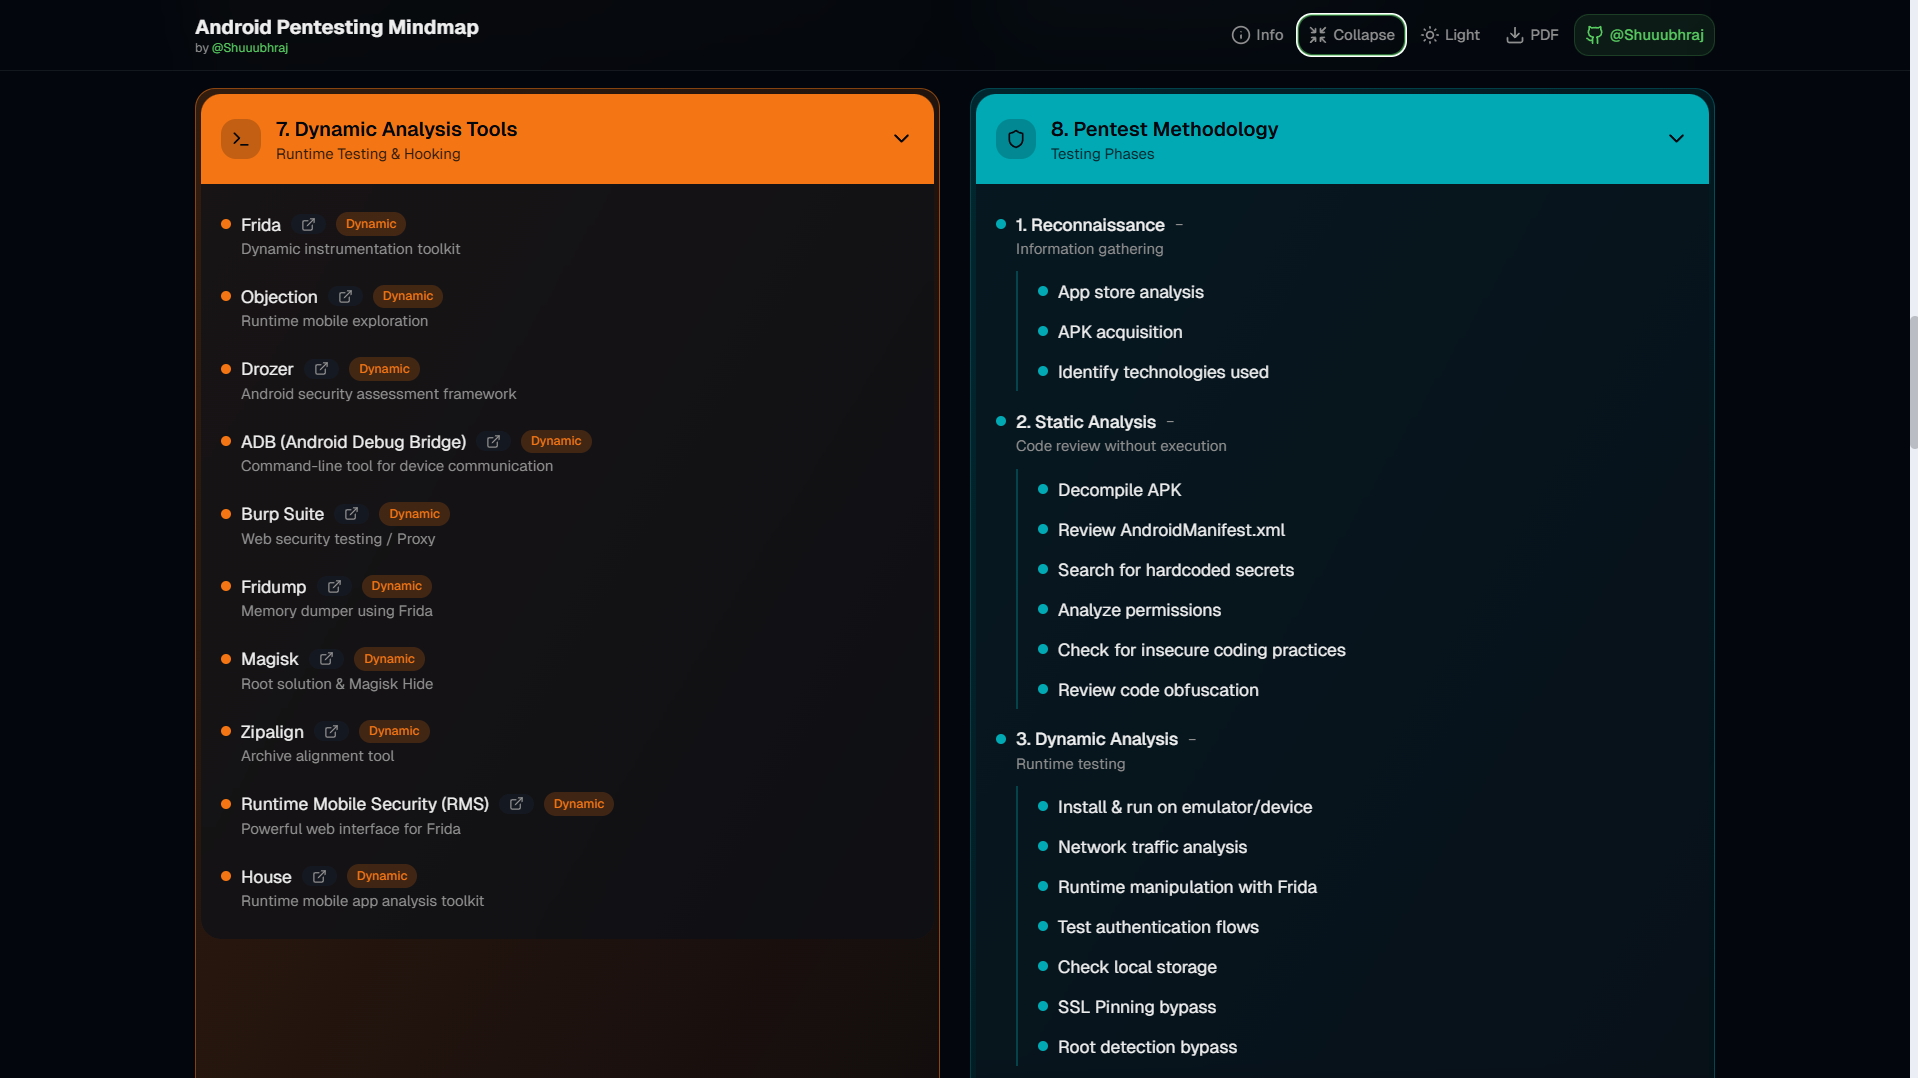This screenshot has width=1918, height=1078.
Task: Select the Frida tool name
Action: 261,225
